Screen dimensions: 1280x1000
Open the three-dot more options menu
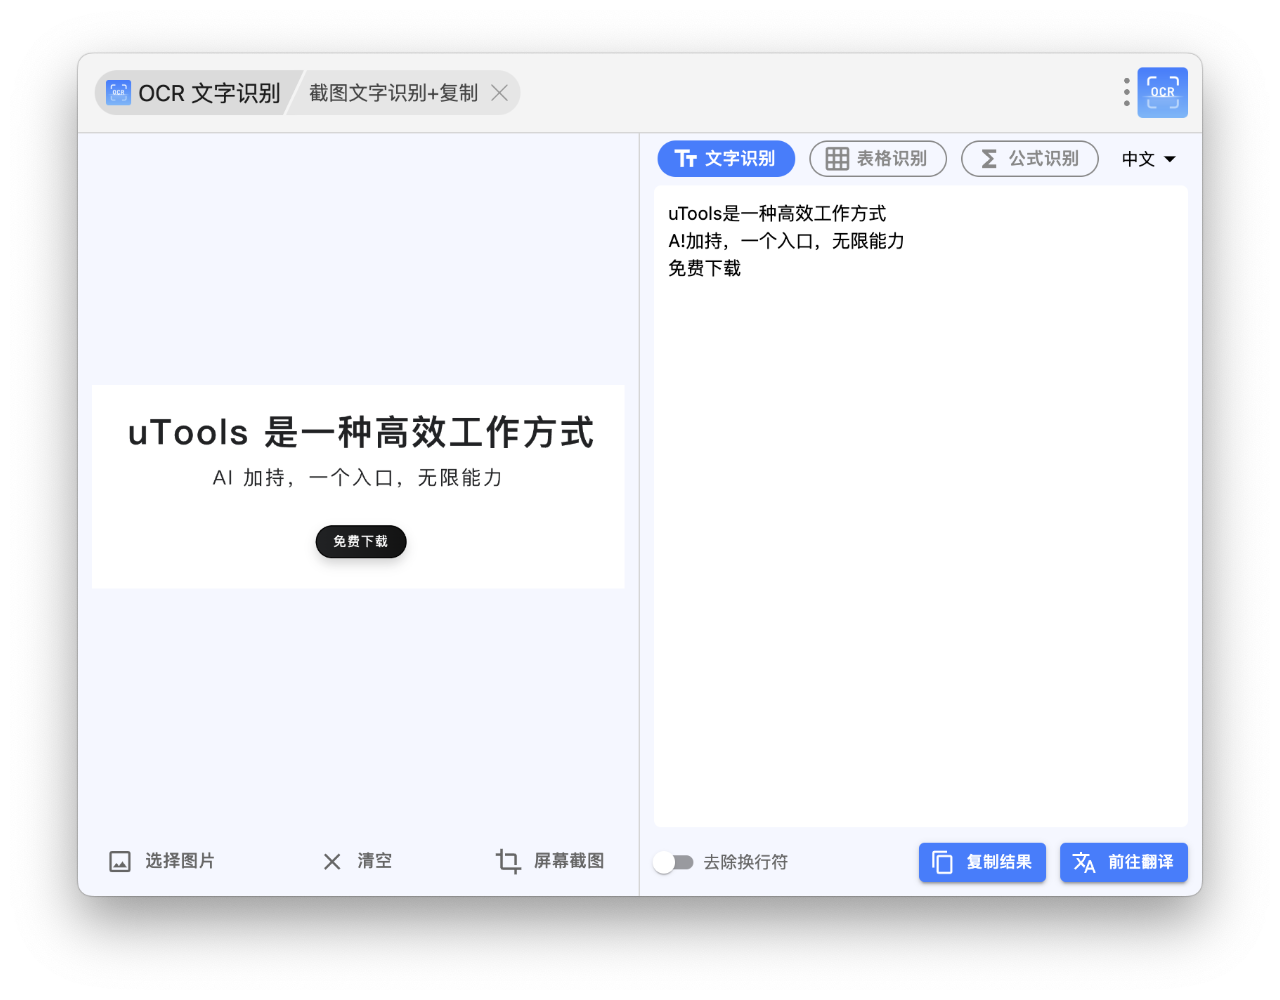coord(1127,92)
